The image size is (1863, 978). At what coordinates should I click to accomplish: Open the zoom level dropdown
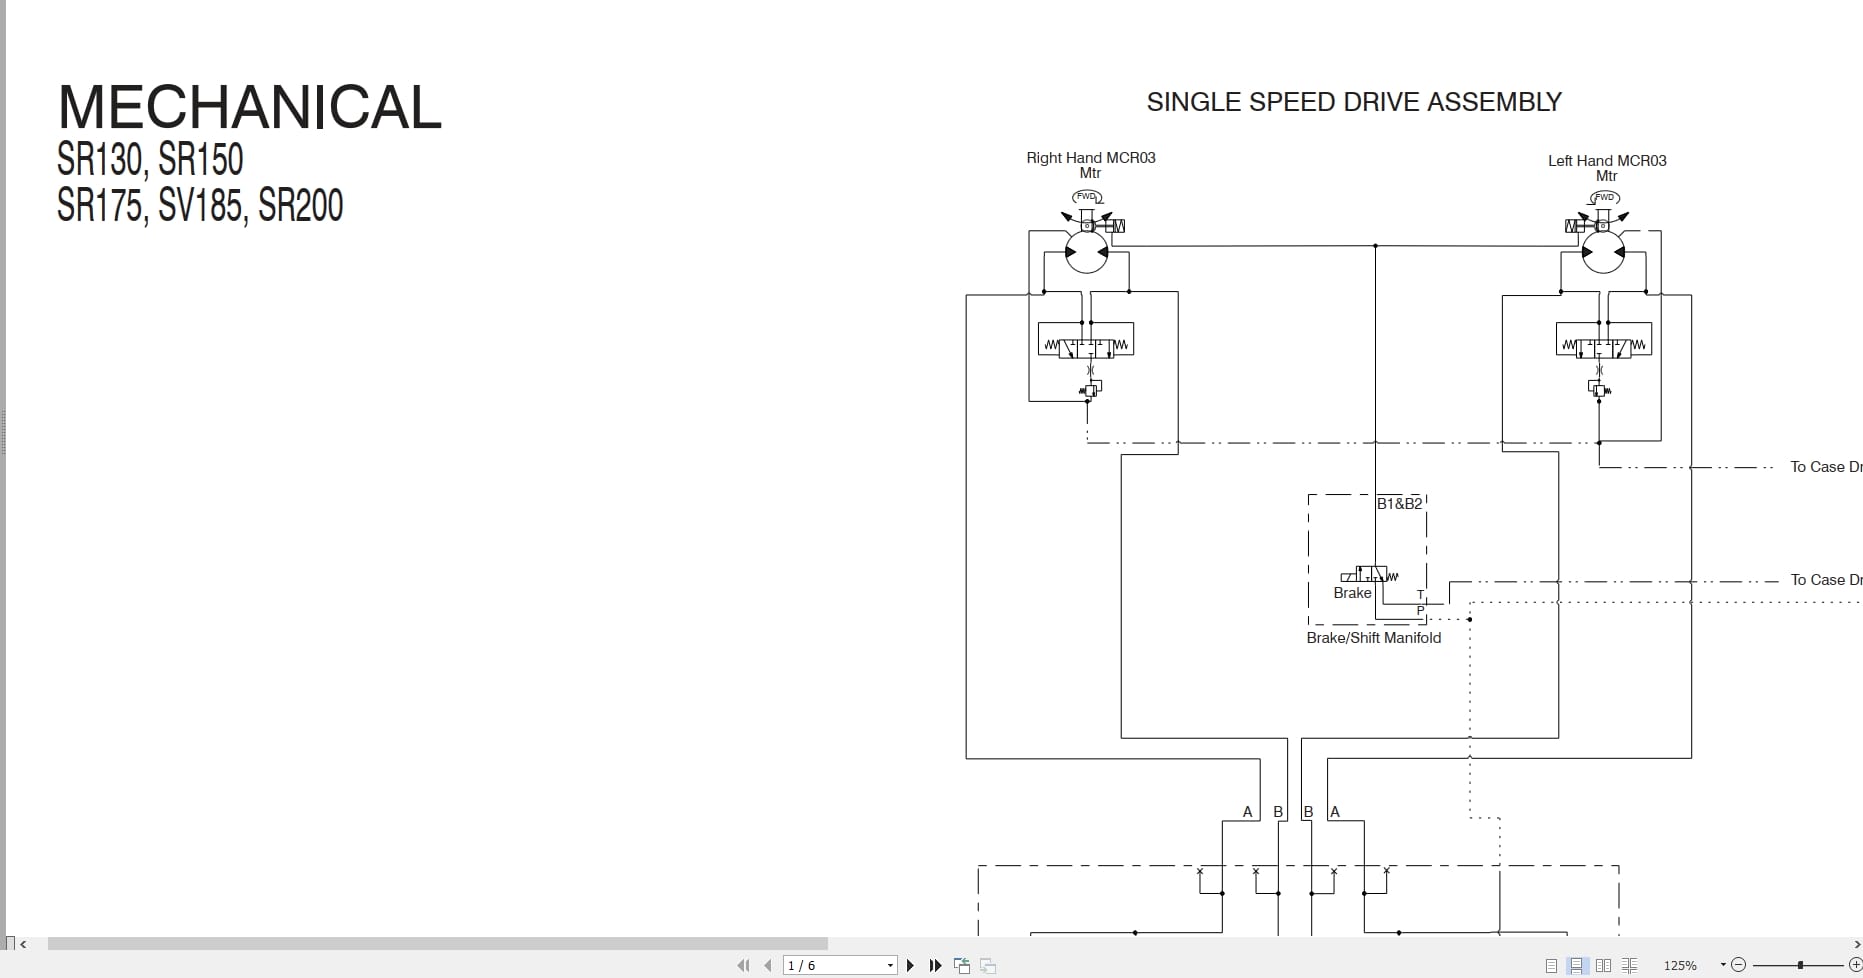[1723, 965]
